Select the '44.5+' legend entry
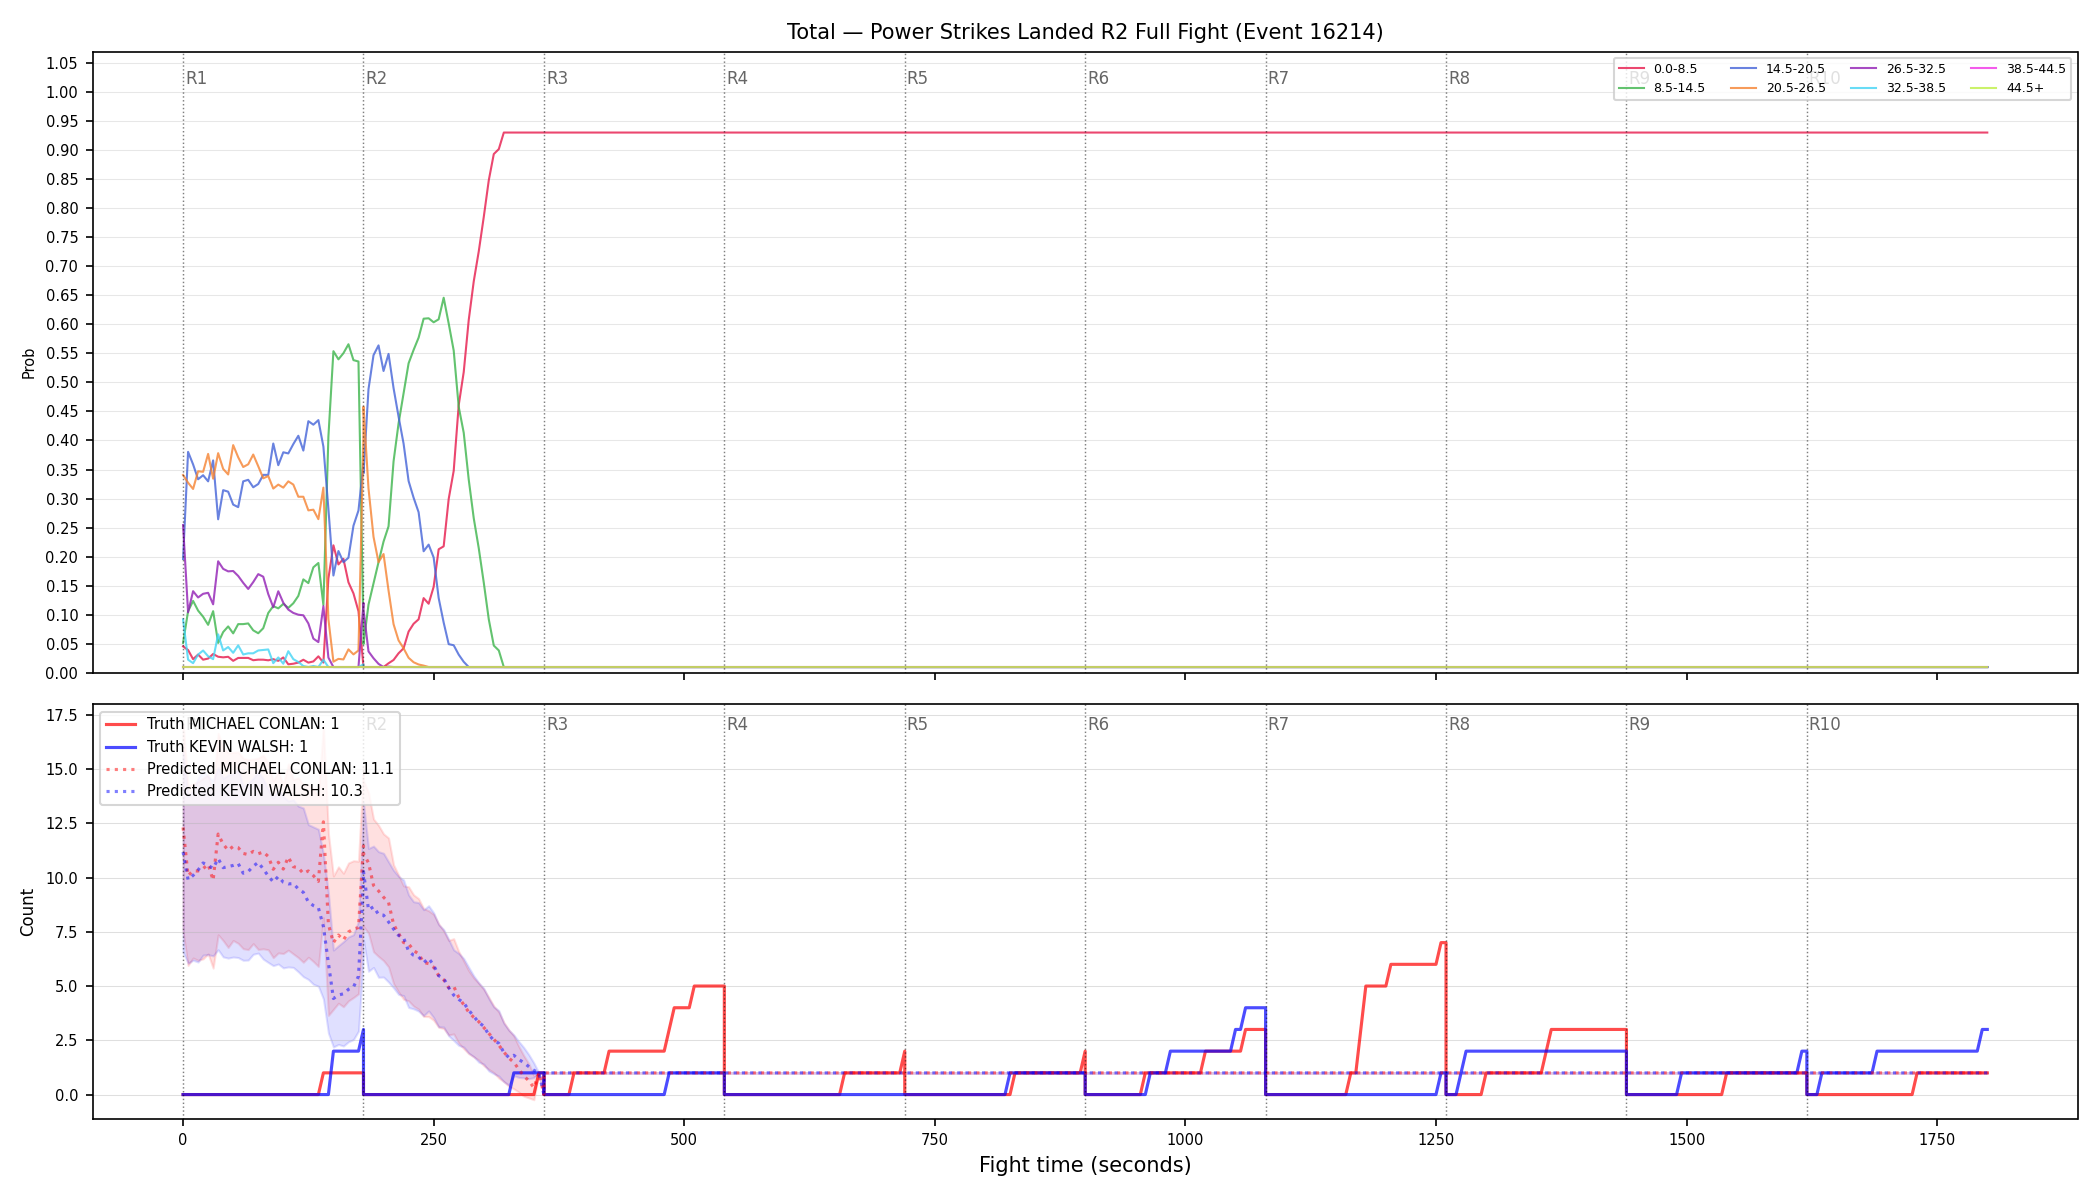Screen dimensions: 2100x1200 click(x=2007, y=88)
